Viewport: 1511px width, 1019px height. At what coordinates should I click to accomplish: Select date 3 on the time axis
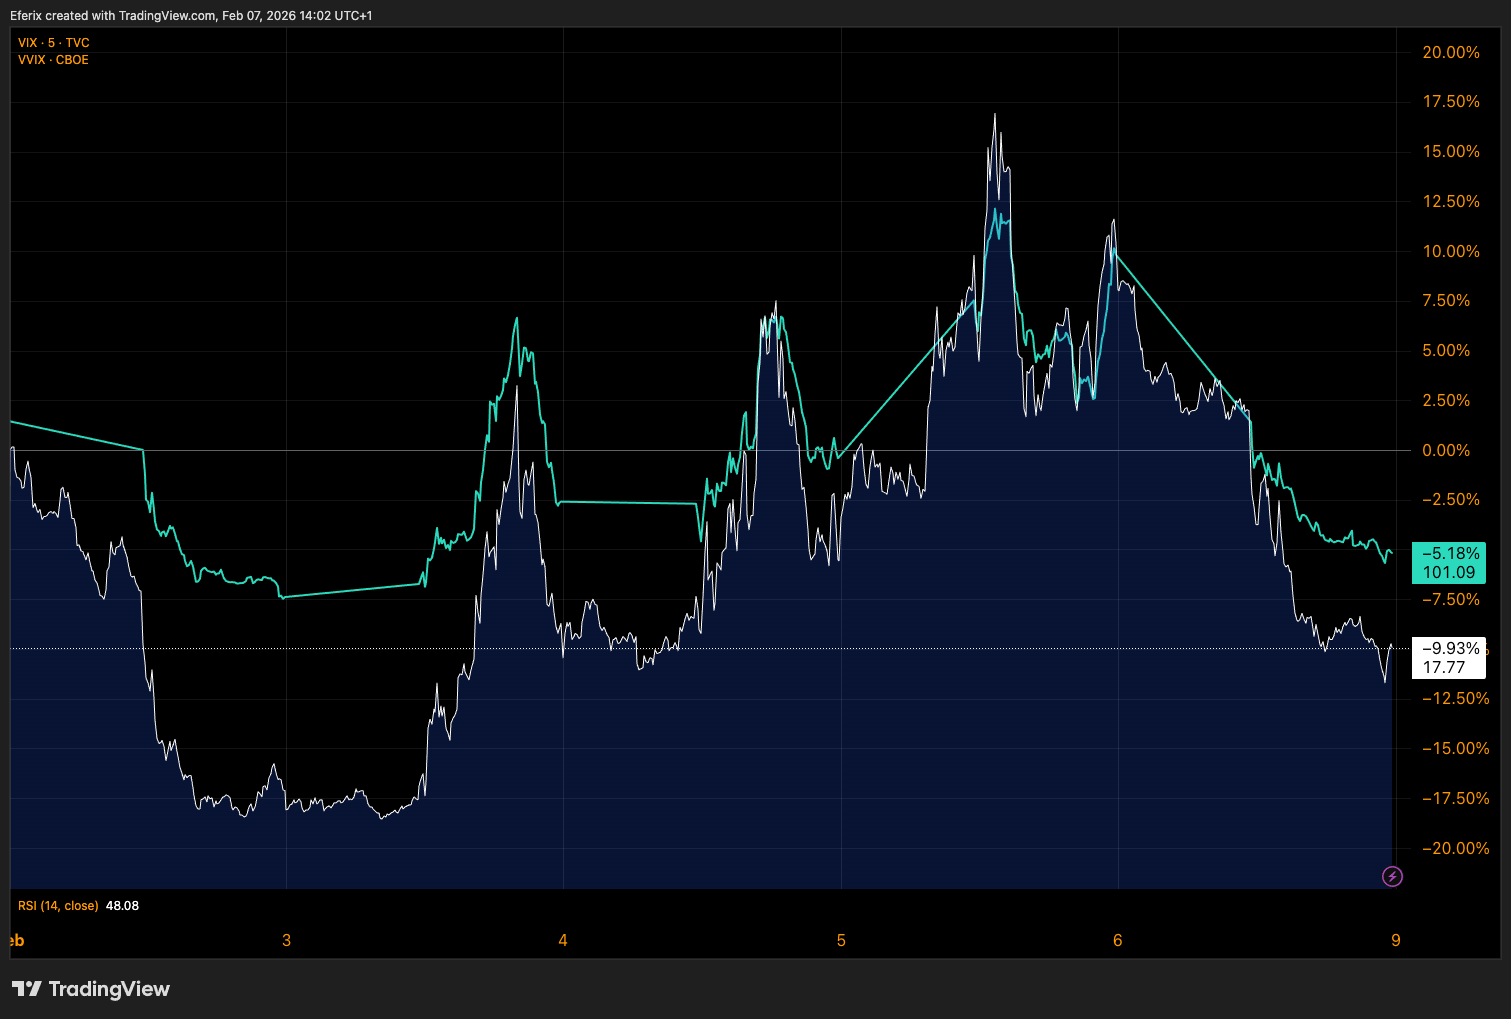pos(287,940)
